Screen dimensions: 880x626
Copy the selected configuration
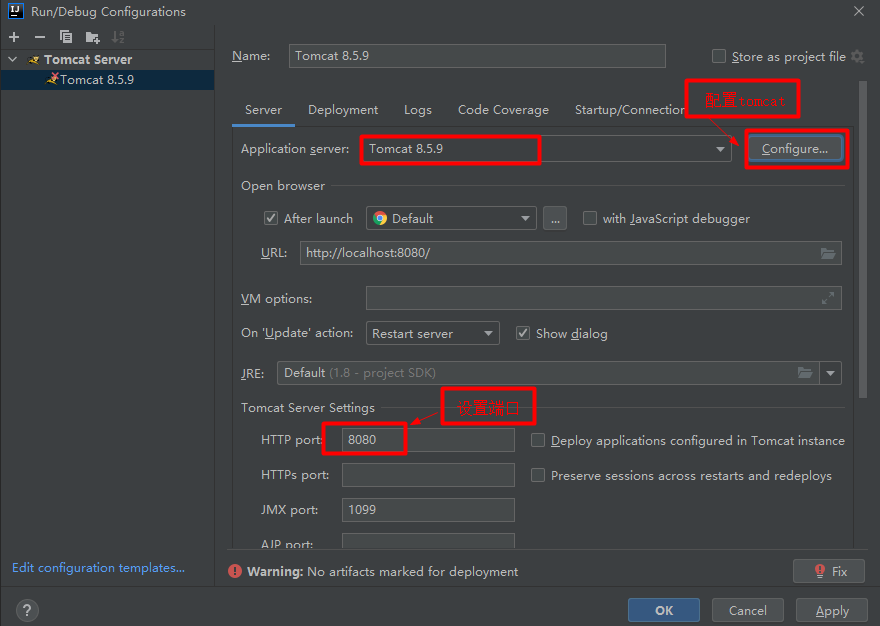[66, 37]
